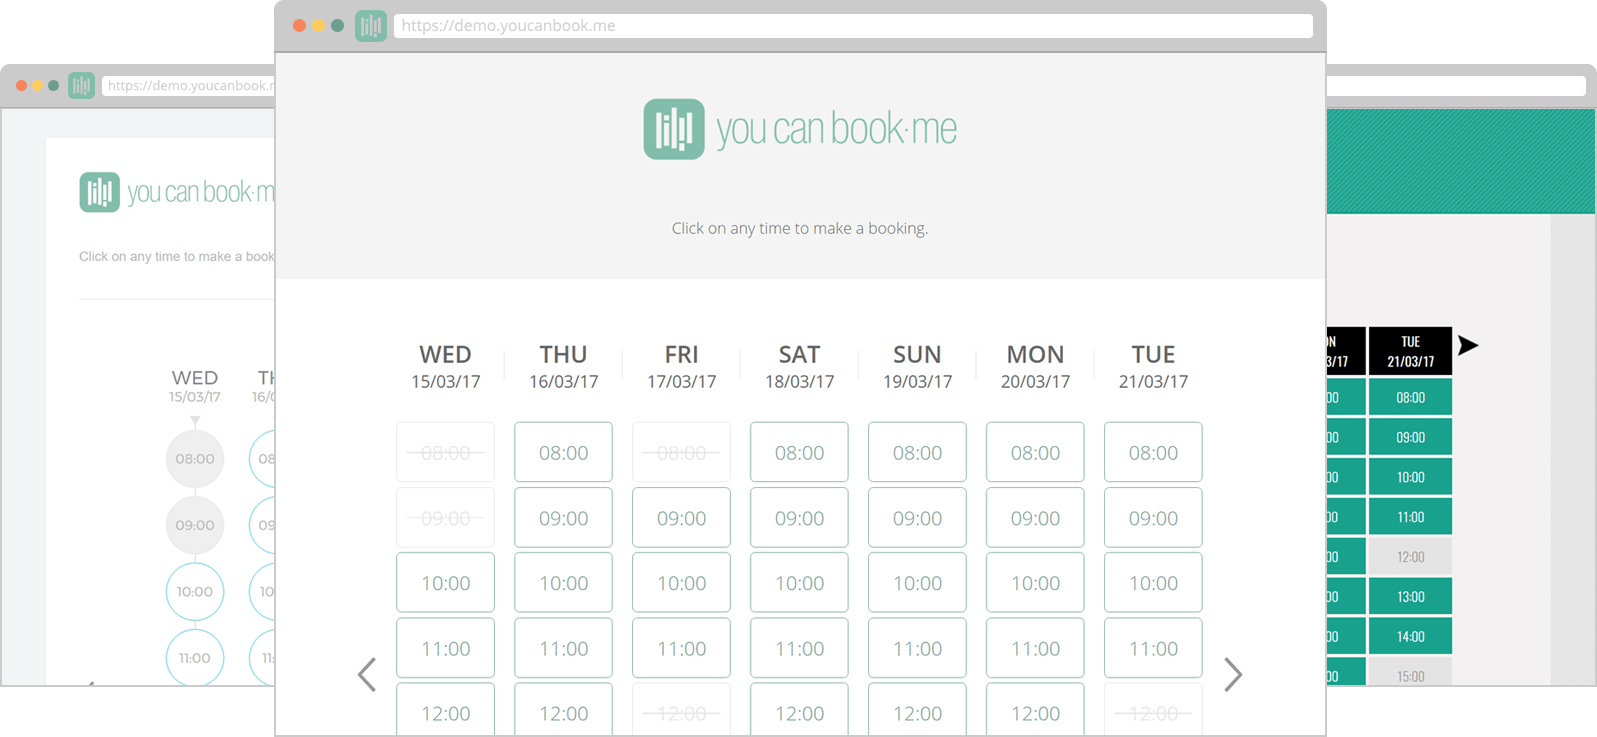Book Thursday 16/03/17 at 08:00 in front window
This screenshot has height=737, width=1597.
pos(564,452)
